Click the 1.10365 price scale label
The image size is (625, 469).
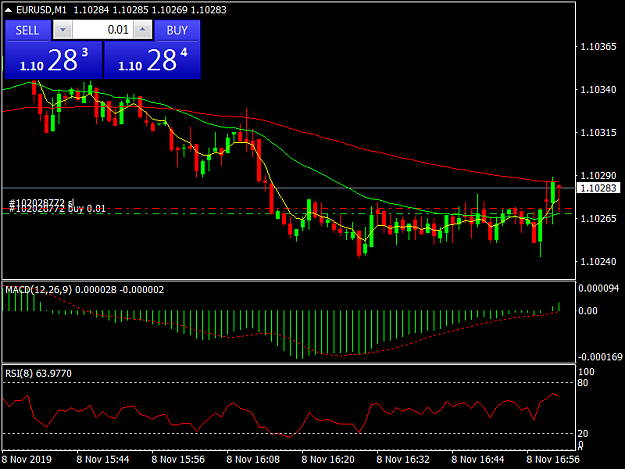598,47
